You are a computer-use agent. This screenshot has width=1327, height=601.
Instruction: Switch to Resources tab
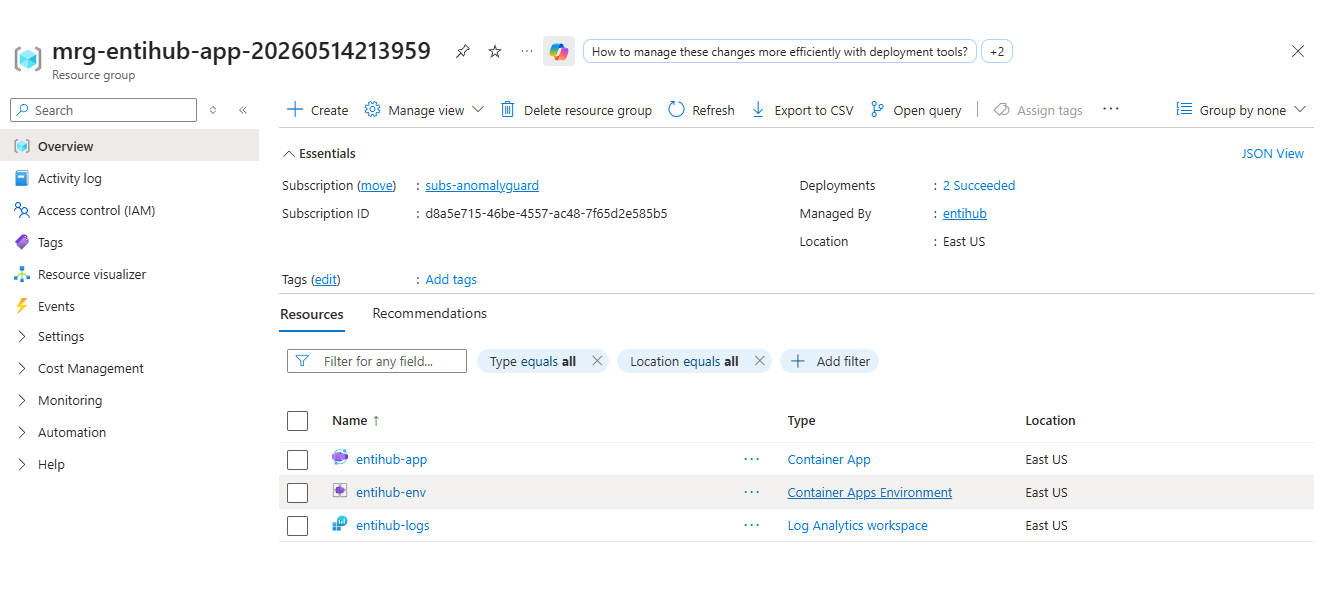click(x=312, y=314)
